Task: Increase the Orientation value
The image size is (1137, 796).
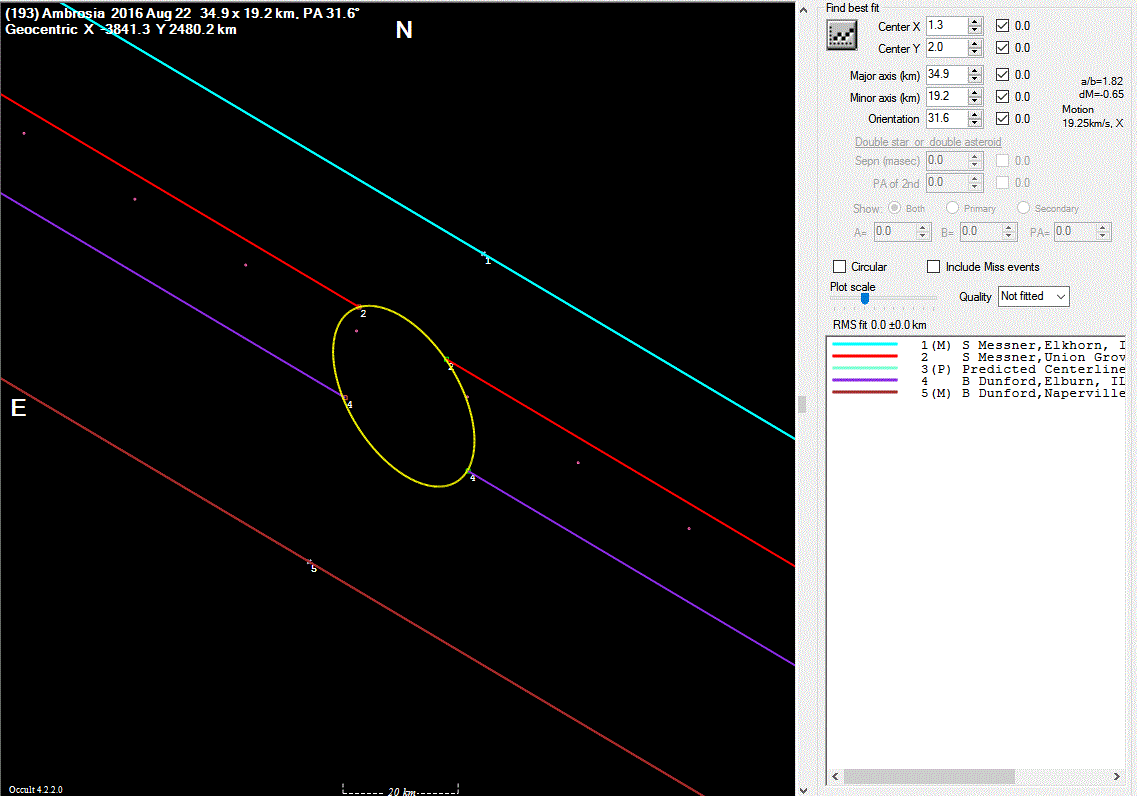Action: click(x=975, y=114)
